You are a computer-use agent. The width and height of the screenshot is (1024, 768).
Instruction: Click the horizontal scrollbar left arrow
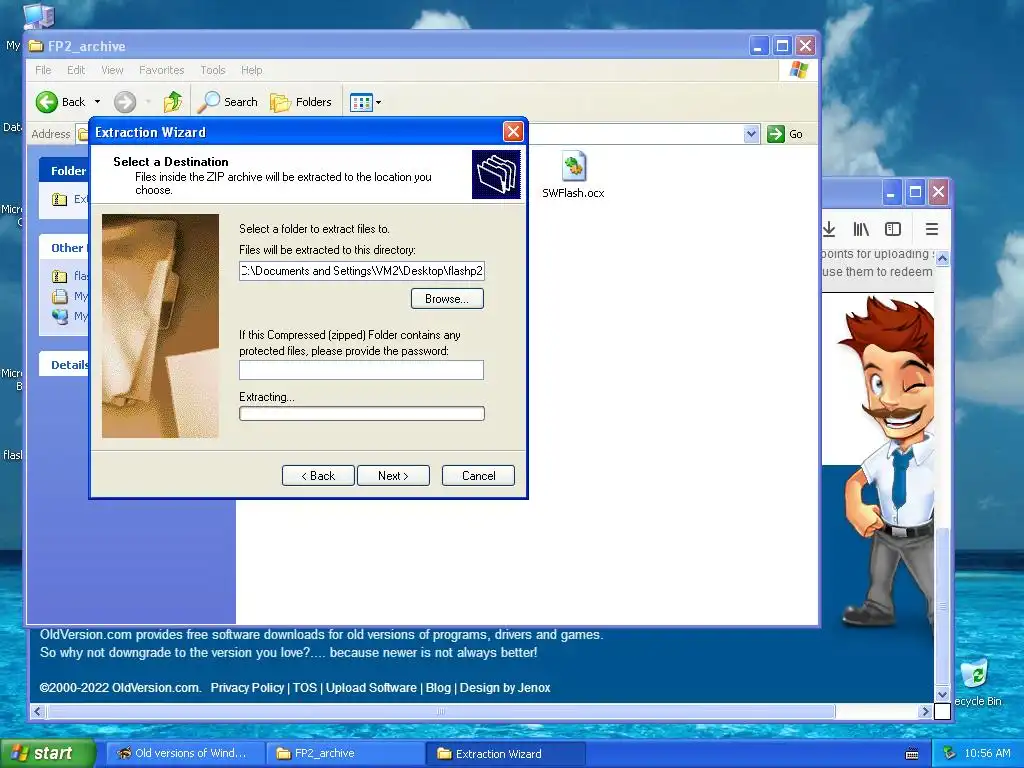click(37, 711)
